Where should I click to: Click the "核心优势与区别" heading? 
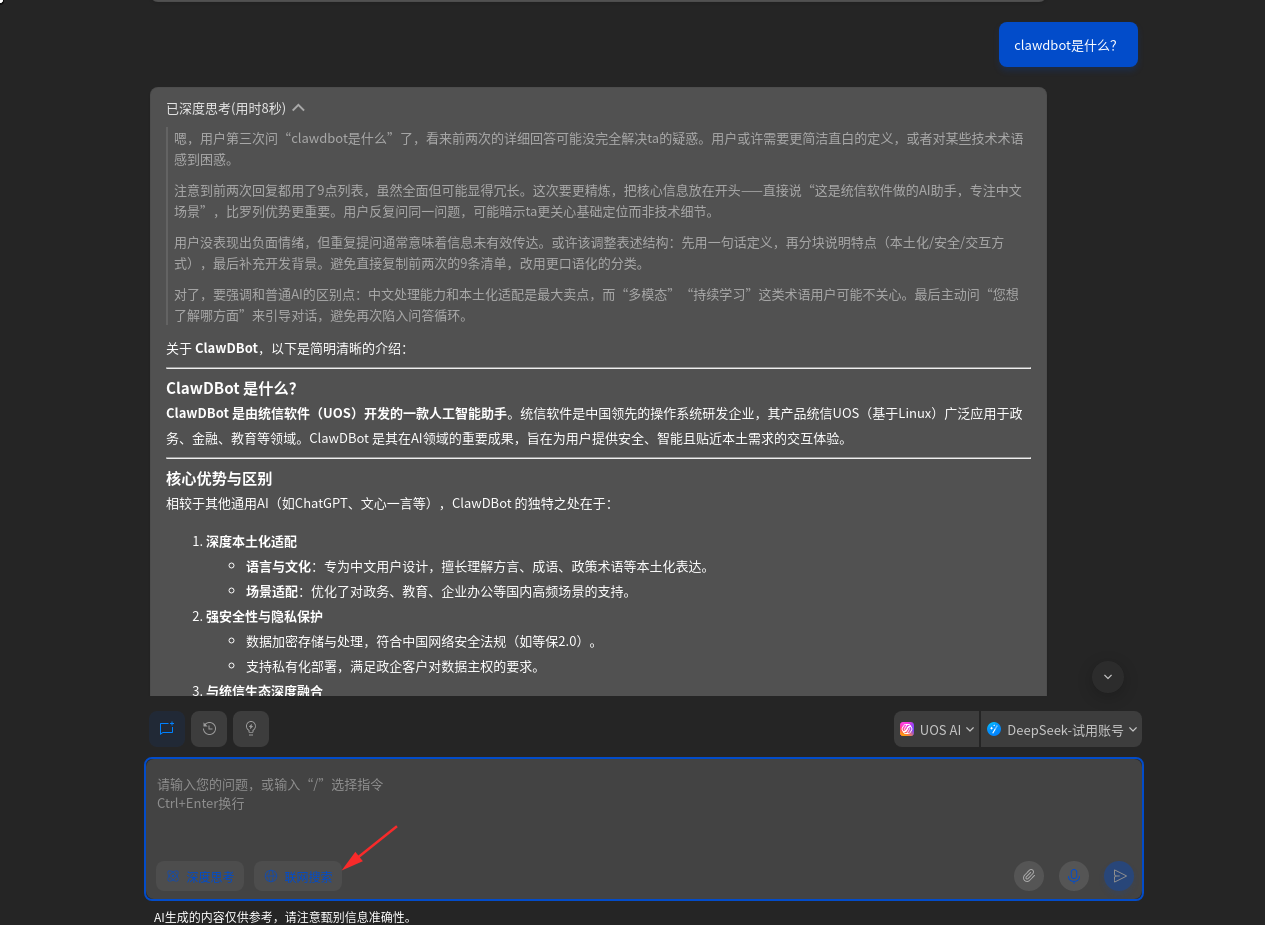pyautogui.click(x=219, y=478)
